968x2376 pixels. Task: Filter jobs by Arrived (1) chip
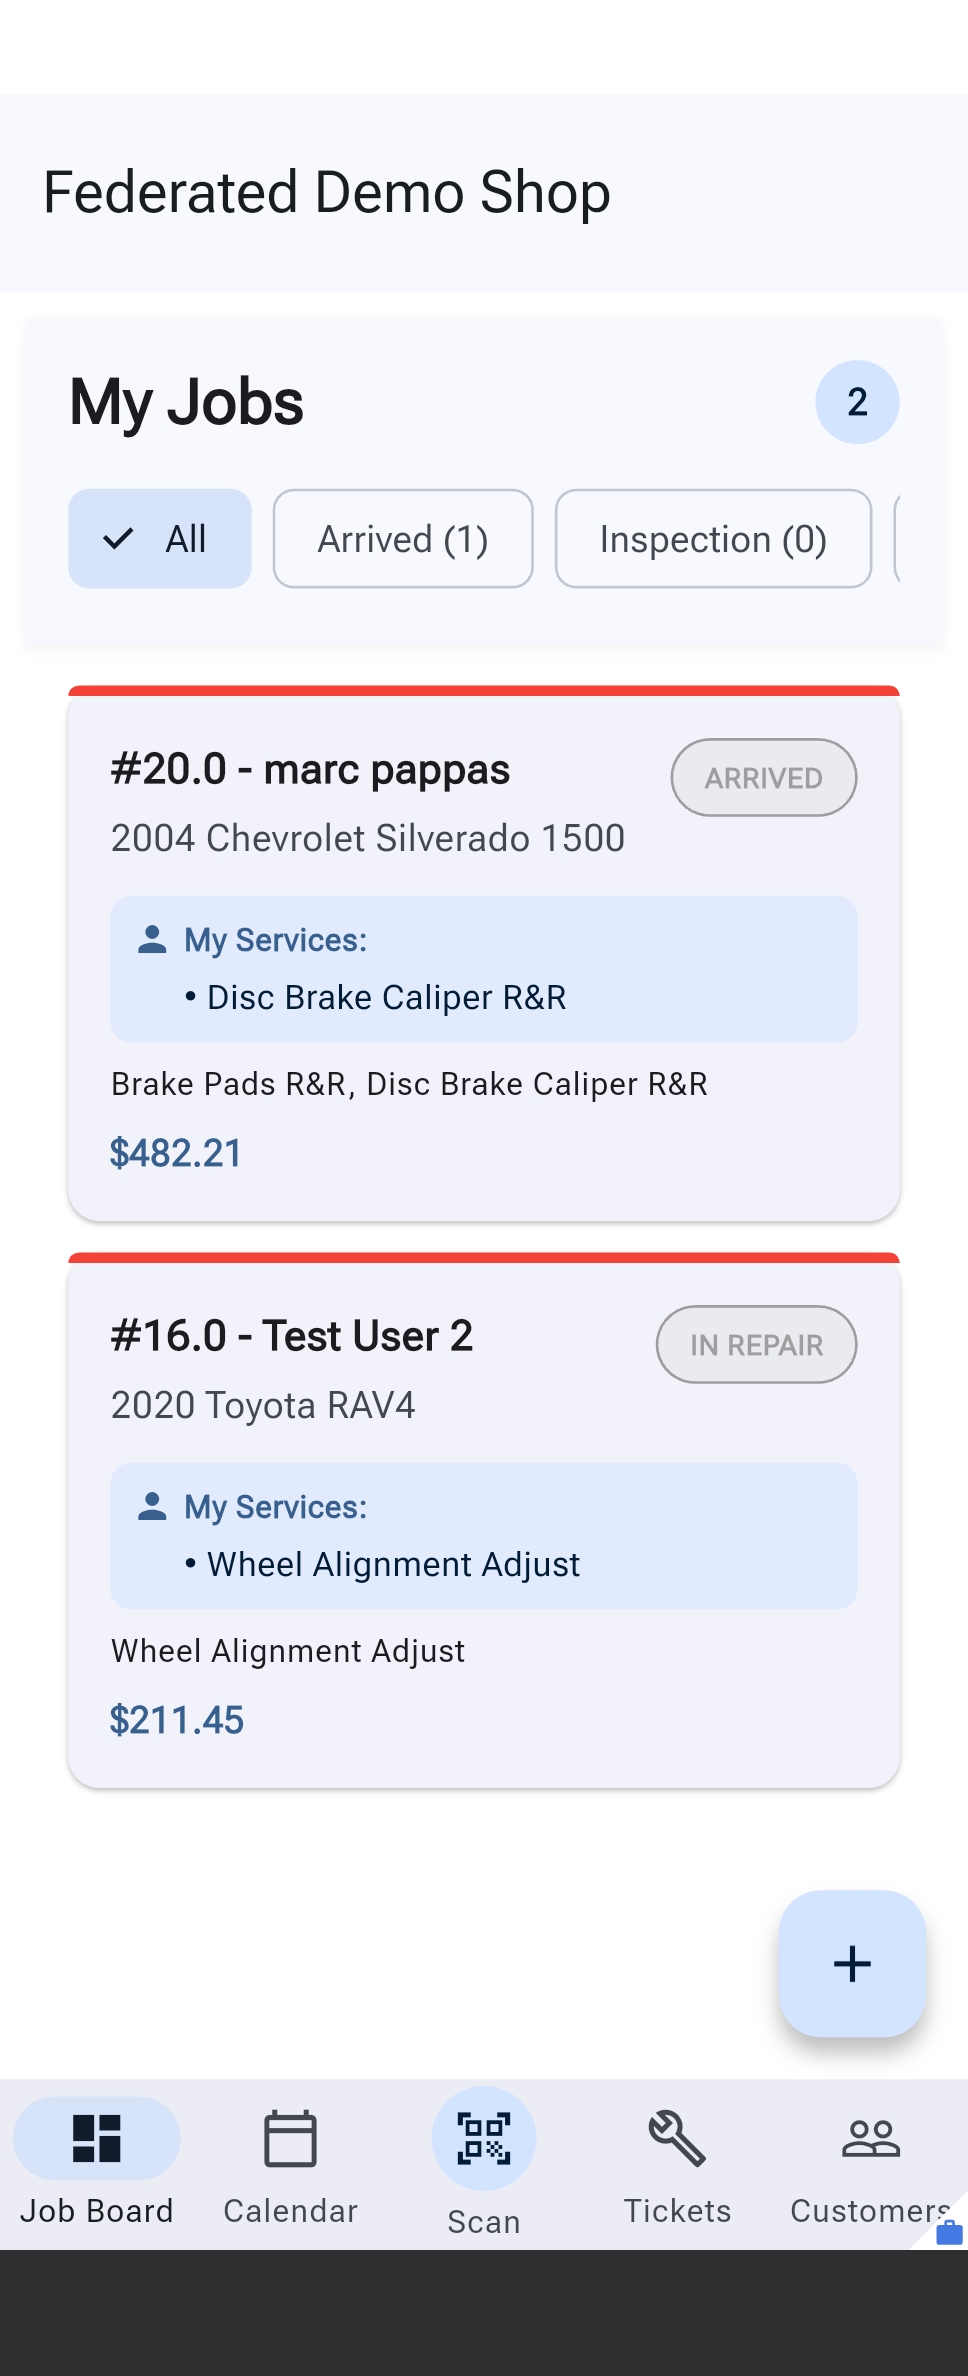click(403, 539)
